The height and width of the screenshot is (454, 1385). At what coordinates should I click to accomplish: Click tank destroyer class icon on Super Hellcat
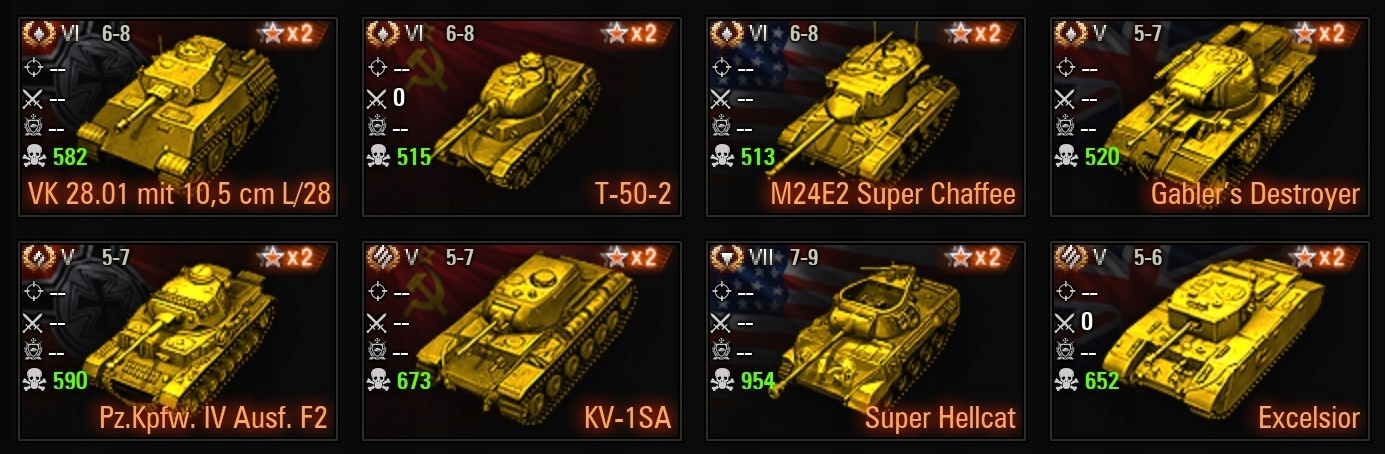tap(725, 257)
